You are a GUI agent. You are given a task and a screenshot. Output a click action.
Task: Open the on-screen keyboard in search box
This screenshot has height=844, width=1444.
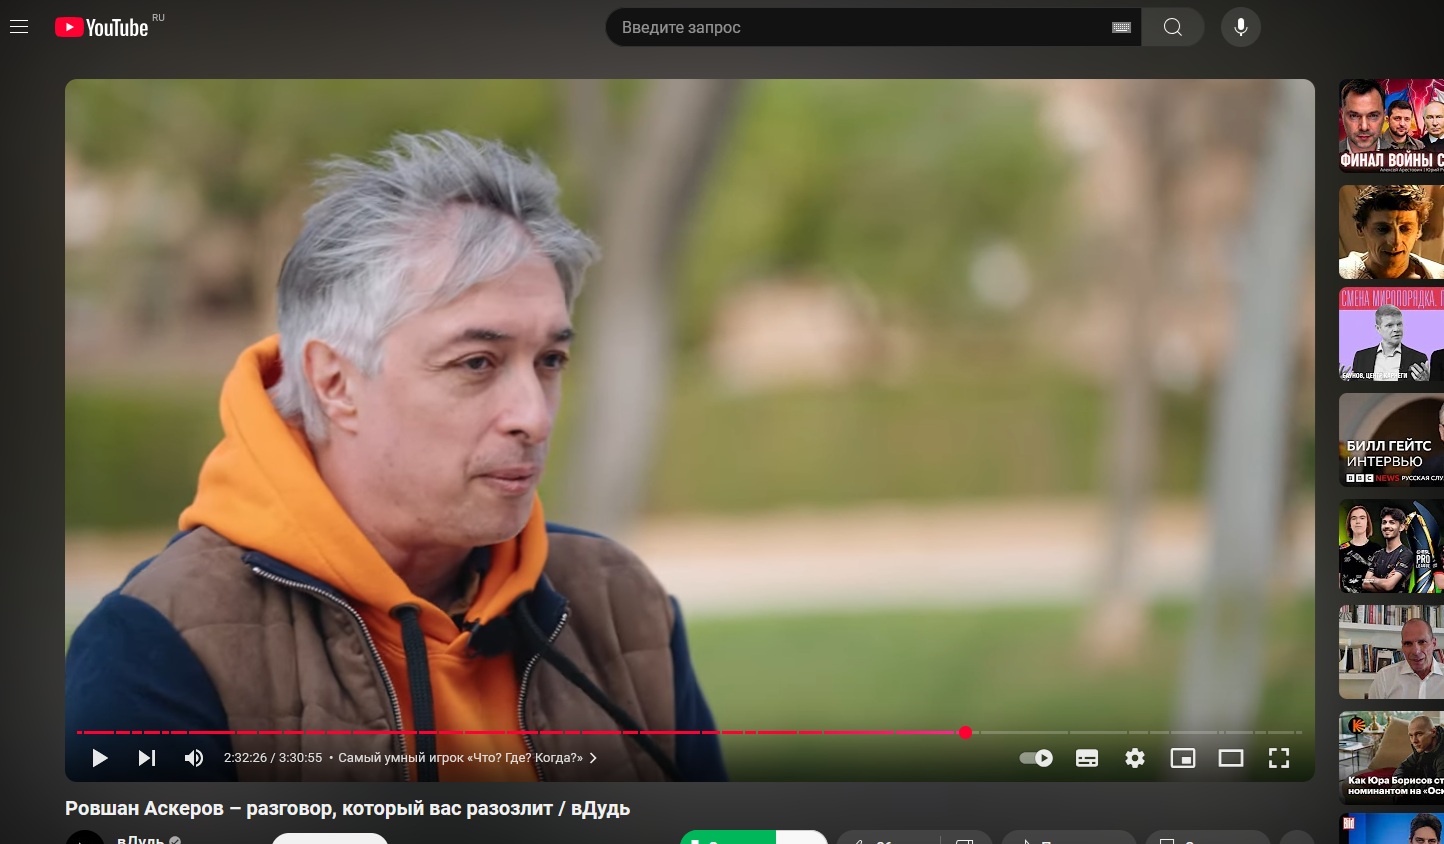pos(1121,28)
